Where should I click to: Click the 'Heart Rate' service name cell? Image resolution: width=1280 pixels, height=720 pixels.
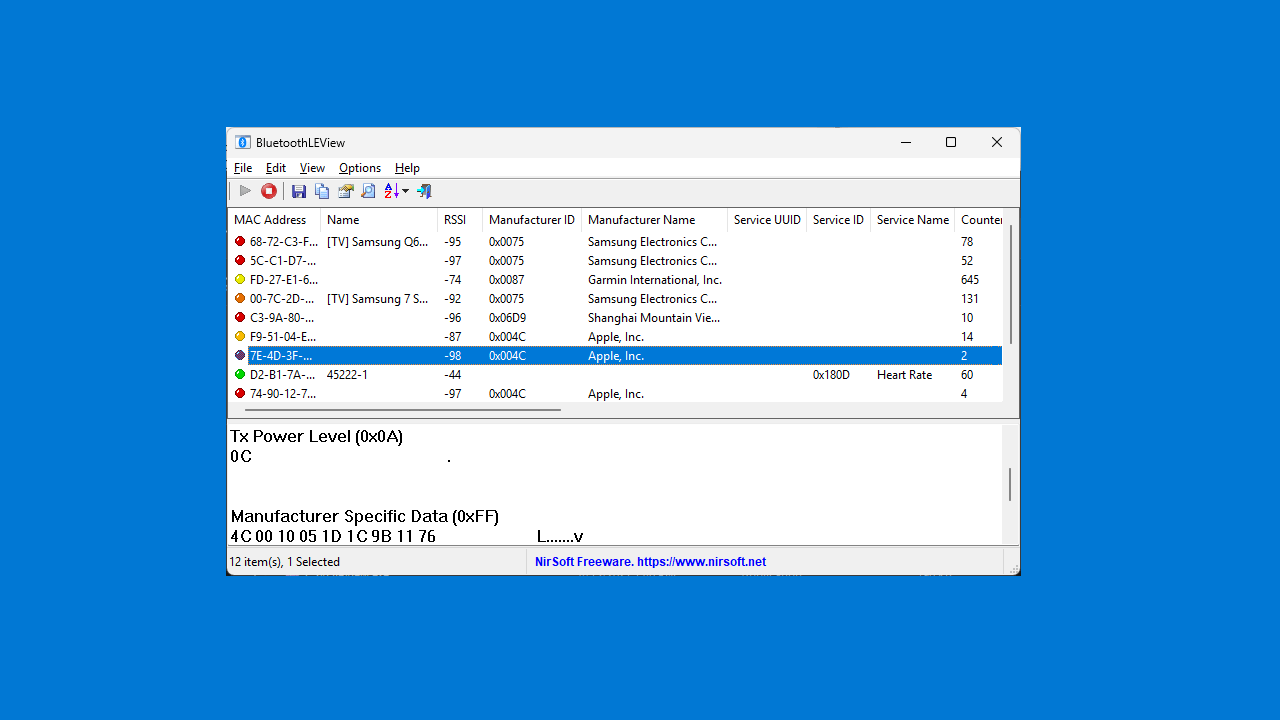(904, 375)
